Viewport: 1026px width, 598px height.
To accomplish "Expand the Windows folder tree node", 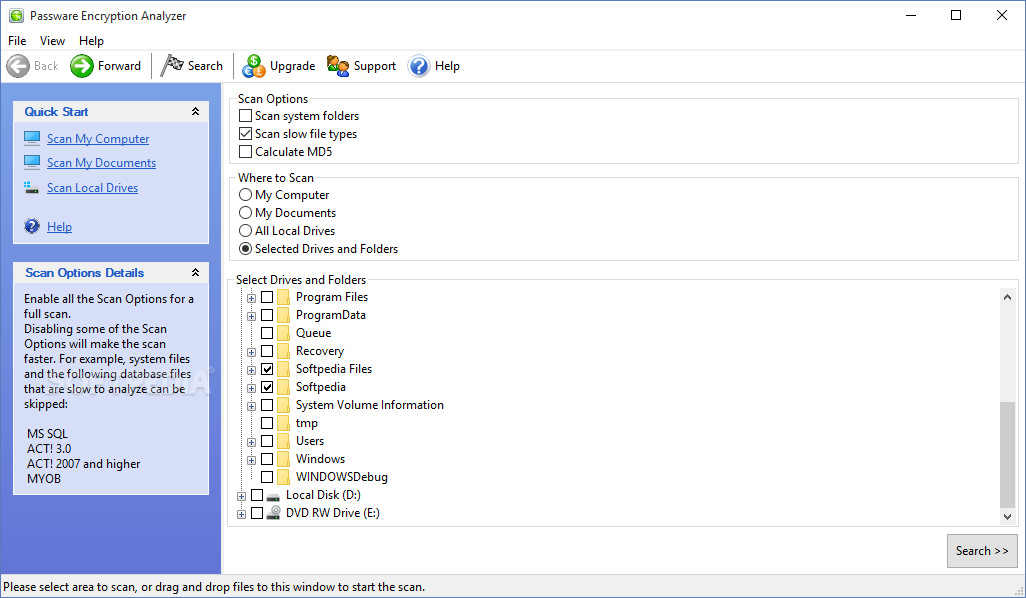I will 251,460.
